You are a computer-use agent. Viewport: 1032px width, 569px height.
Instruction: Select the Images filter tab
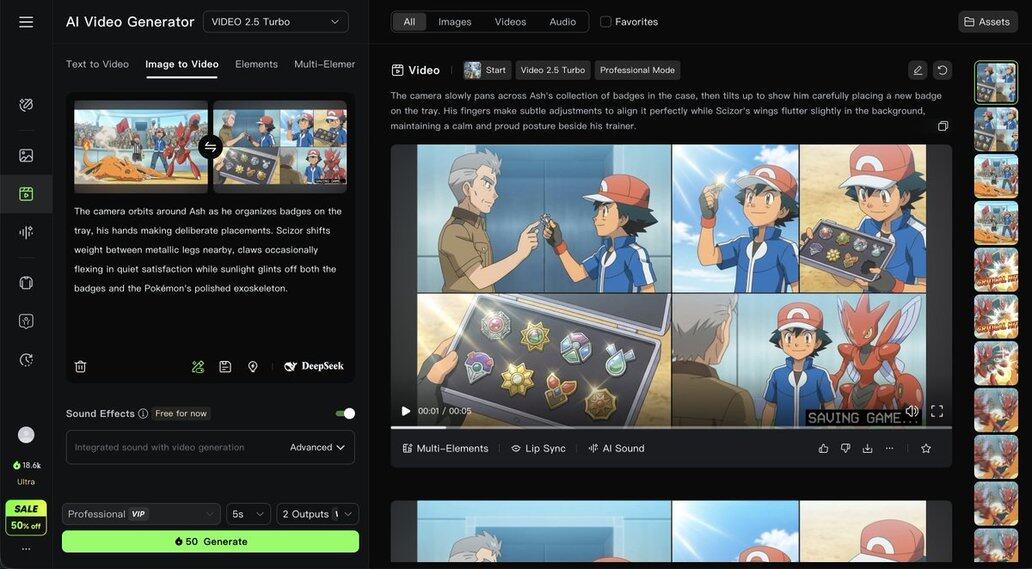tap(455, 22)
